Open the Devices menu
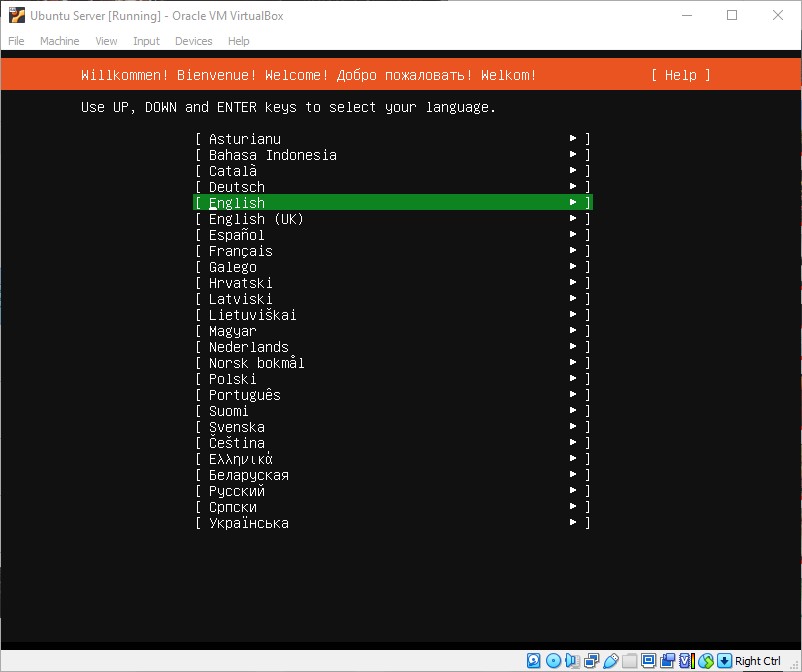The image size is (802, 672). (x=193, y=41)
